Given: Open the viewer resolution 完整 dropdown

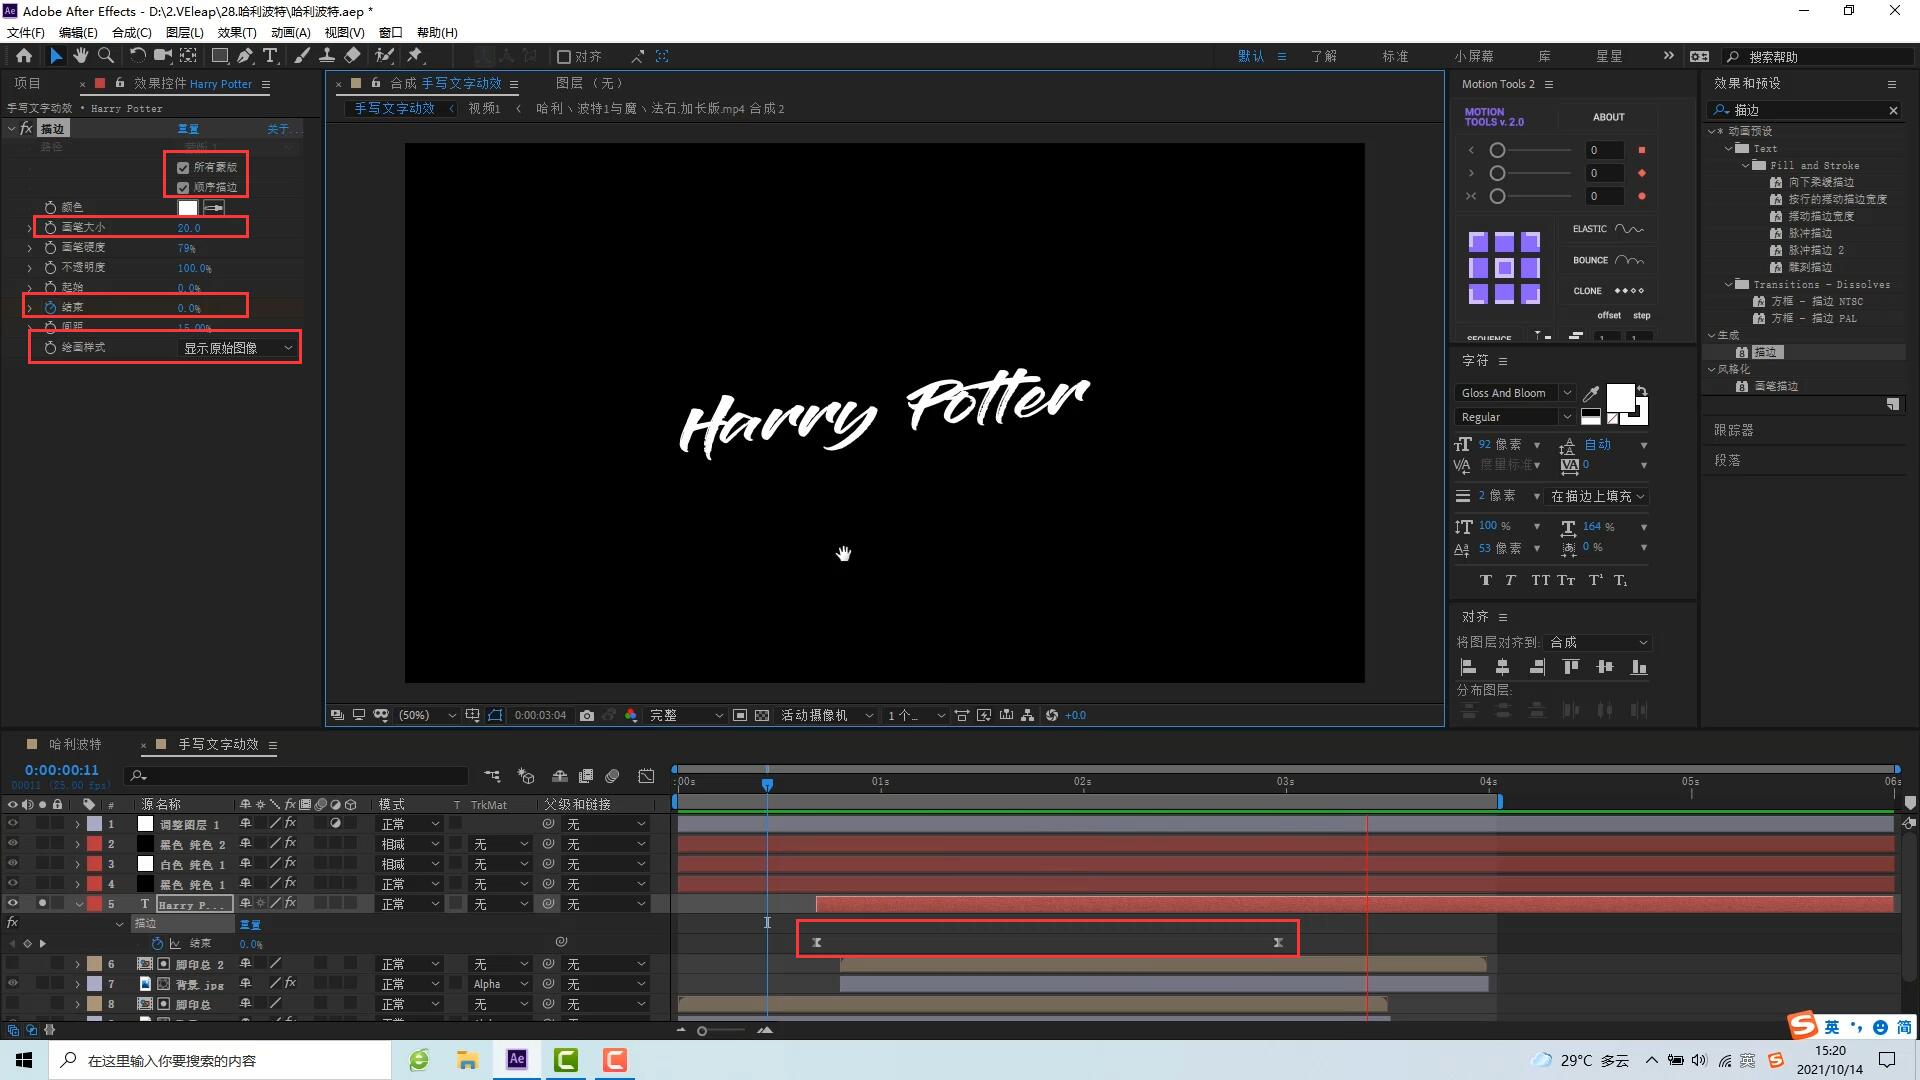Looking at the screenshot, I should click(x=686, y=715).
